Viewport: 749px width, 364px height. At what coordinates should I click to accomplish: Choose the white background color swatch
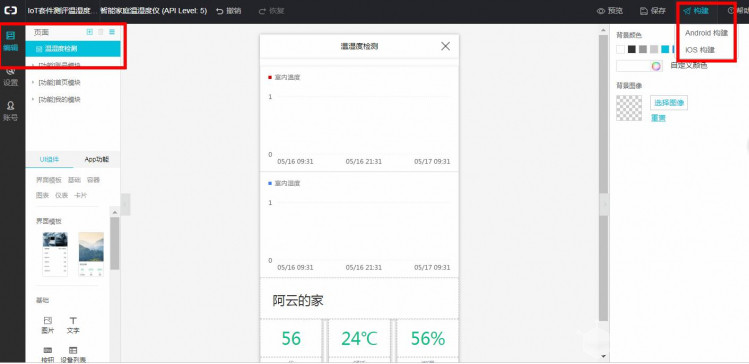click(621, 49)
